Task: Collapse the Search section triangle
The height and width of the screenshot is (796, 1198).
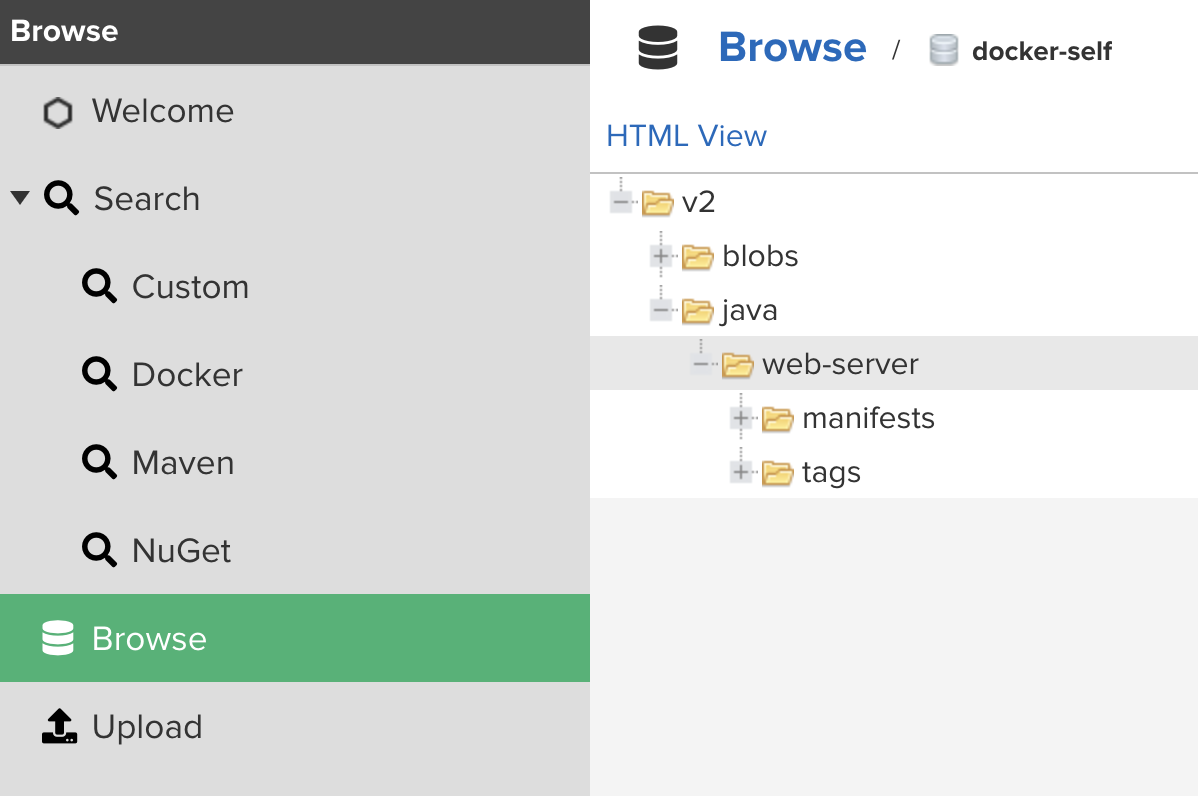Action: (21, 198)
